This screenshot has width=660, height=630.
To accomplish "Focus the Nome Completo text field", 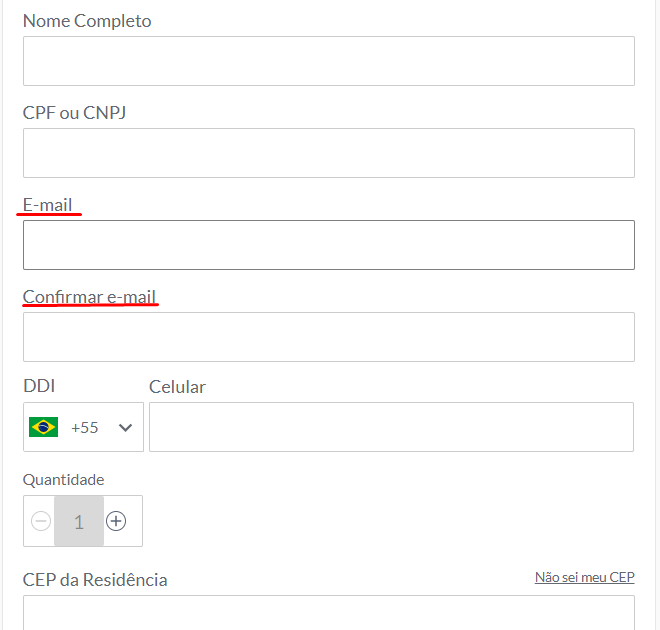I will tap(328, 61).
